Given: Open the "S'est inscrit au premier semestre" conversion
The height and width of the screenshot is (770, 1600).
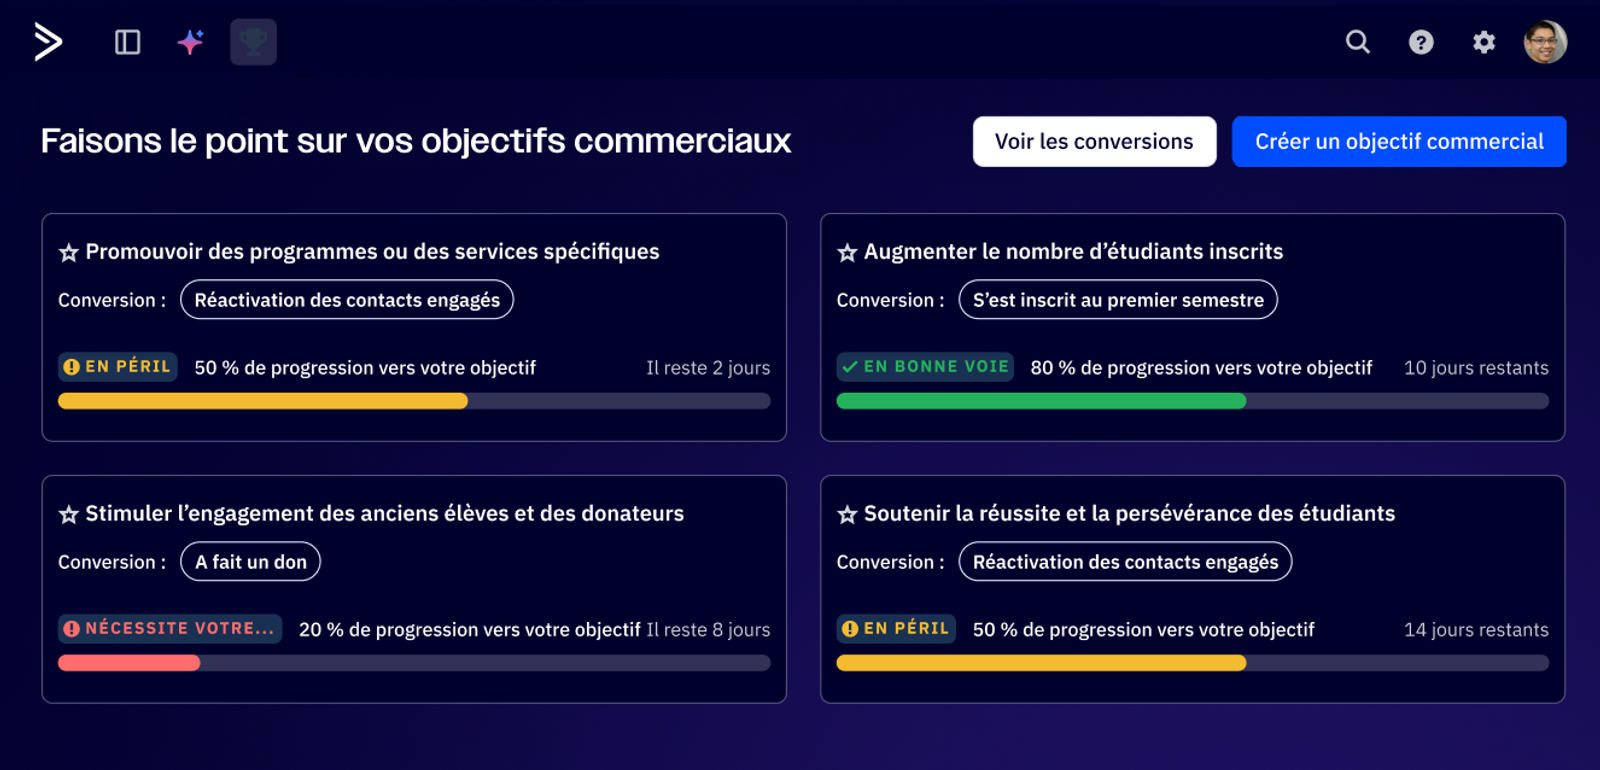Looking at the screenshot, I should coord(1117,300).
